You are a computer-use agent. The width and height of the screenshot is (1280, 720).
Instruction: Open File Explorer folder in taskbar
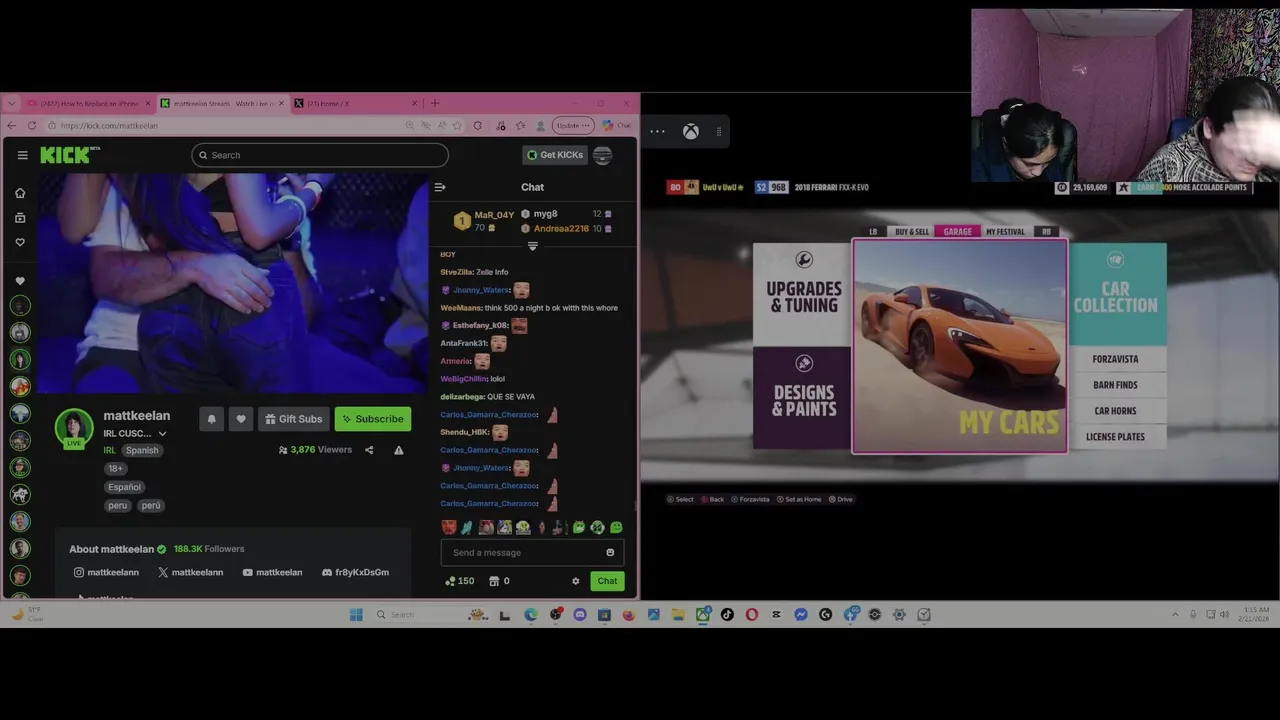point(678,614)
